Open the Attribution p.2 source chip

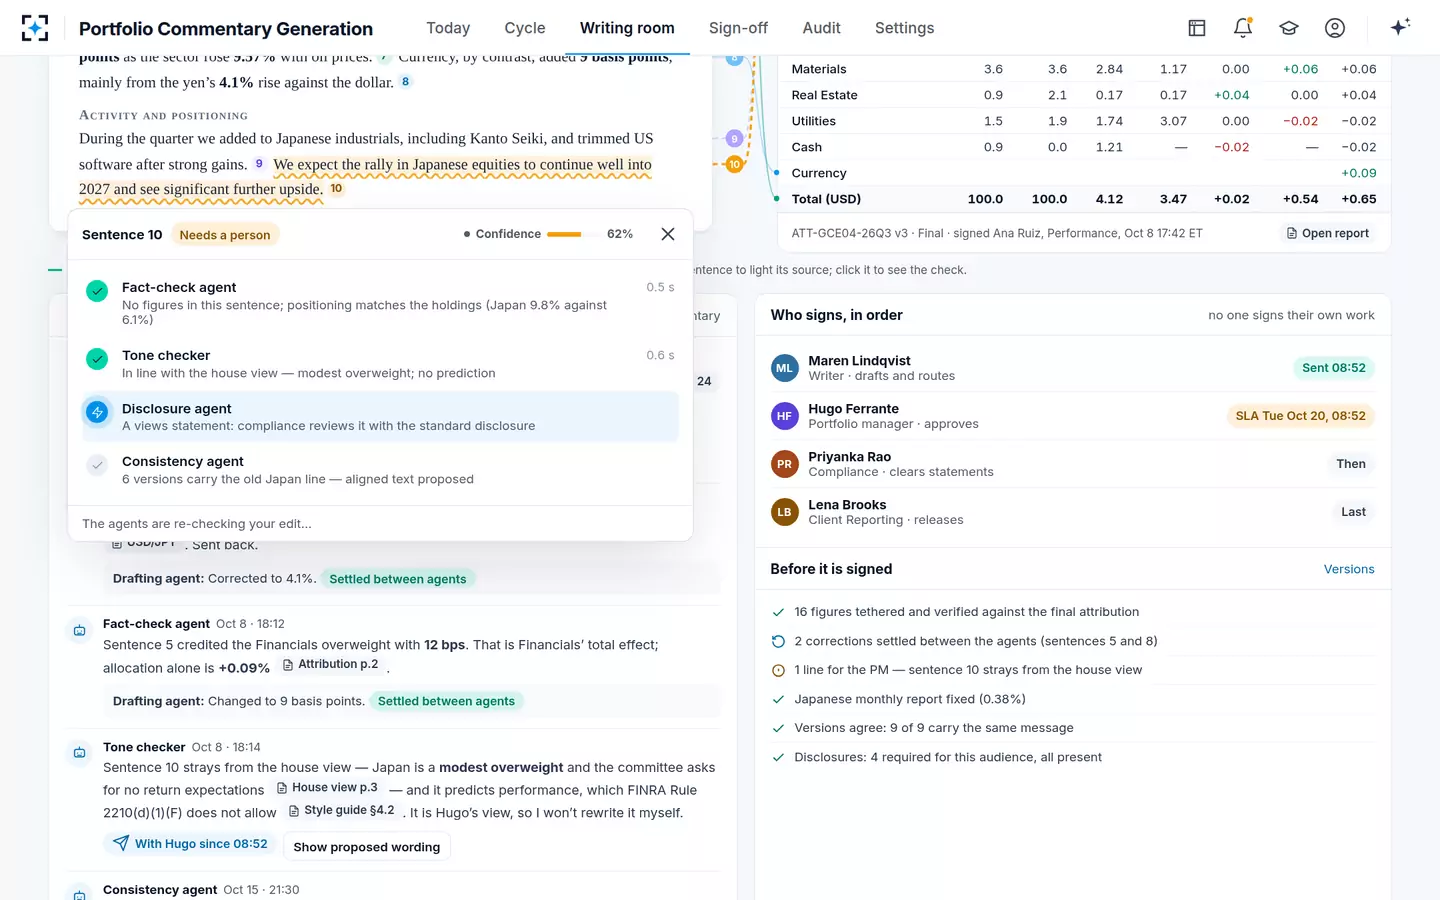pyautogui.click(x=330, y=665)
